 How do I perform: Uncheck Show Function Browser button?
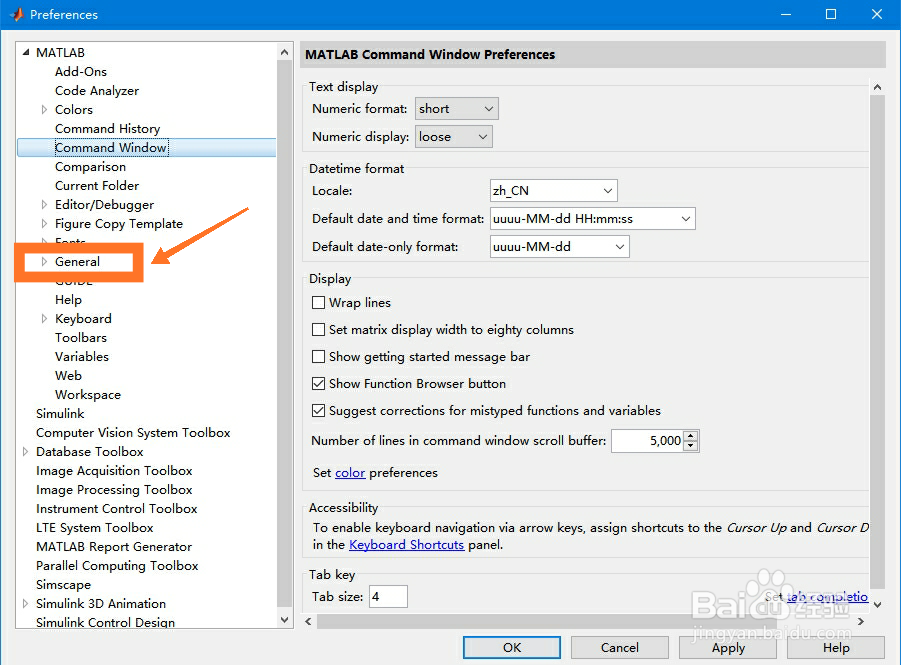318,383
